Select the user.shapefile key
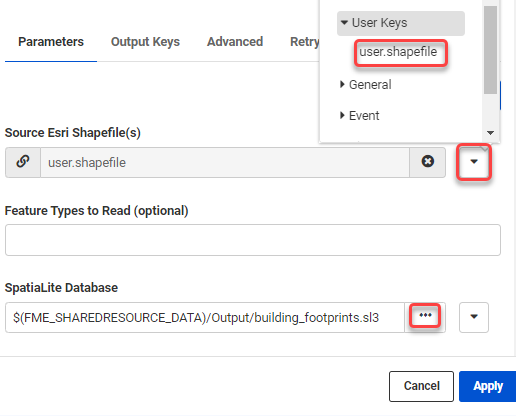Image resolution: width=516 pixels, height=416 pixels. [398, 52]
